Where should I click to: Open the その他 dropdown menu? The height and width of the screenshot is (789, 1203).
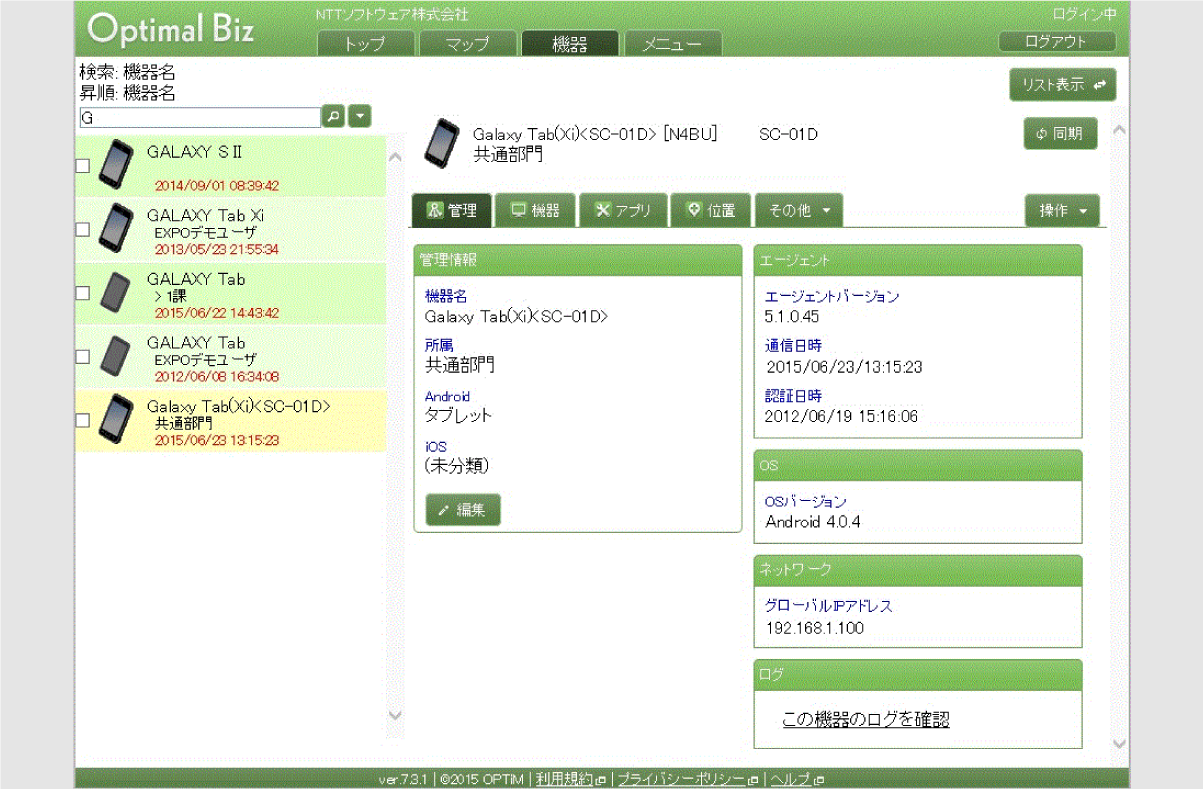click(x=798, y=210)
